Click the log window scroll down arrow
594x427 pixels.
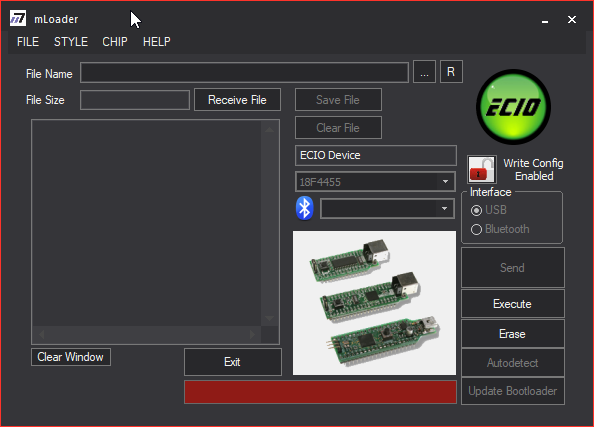click(x=270, y=318)
